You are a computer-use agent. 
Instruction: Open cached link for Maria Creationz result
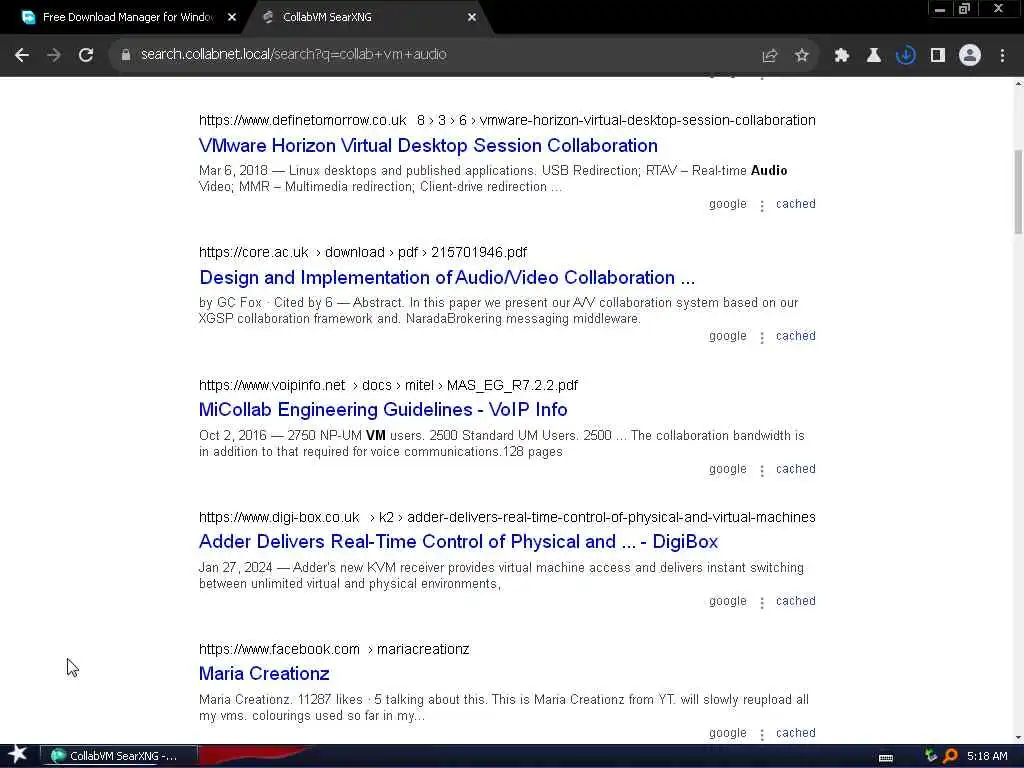pos(795,733)
